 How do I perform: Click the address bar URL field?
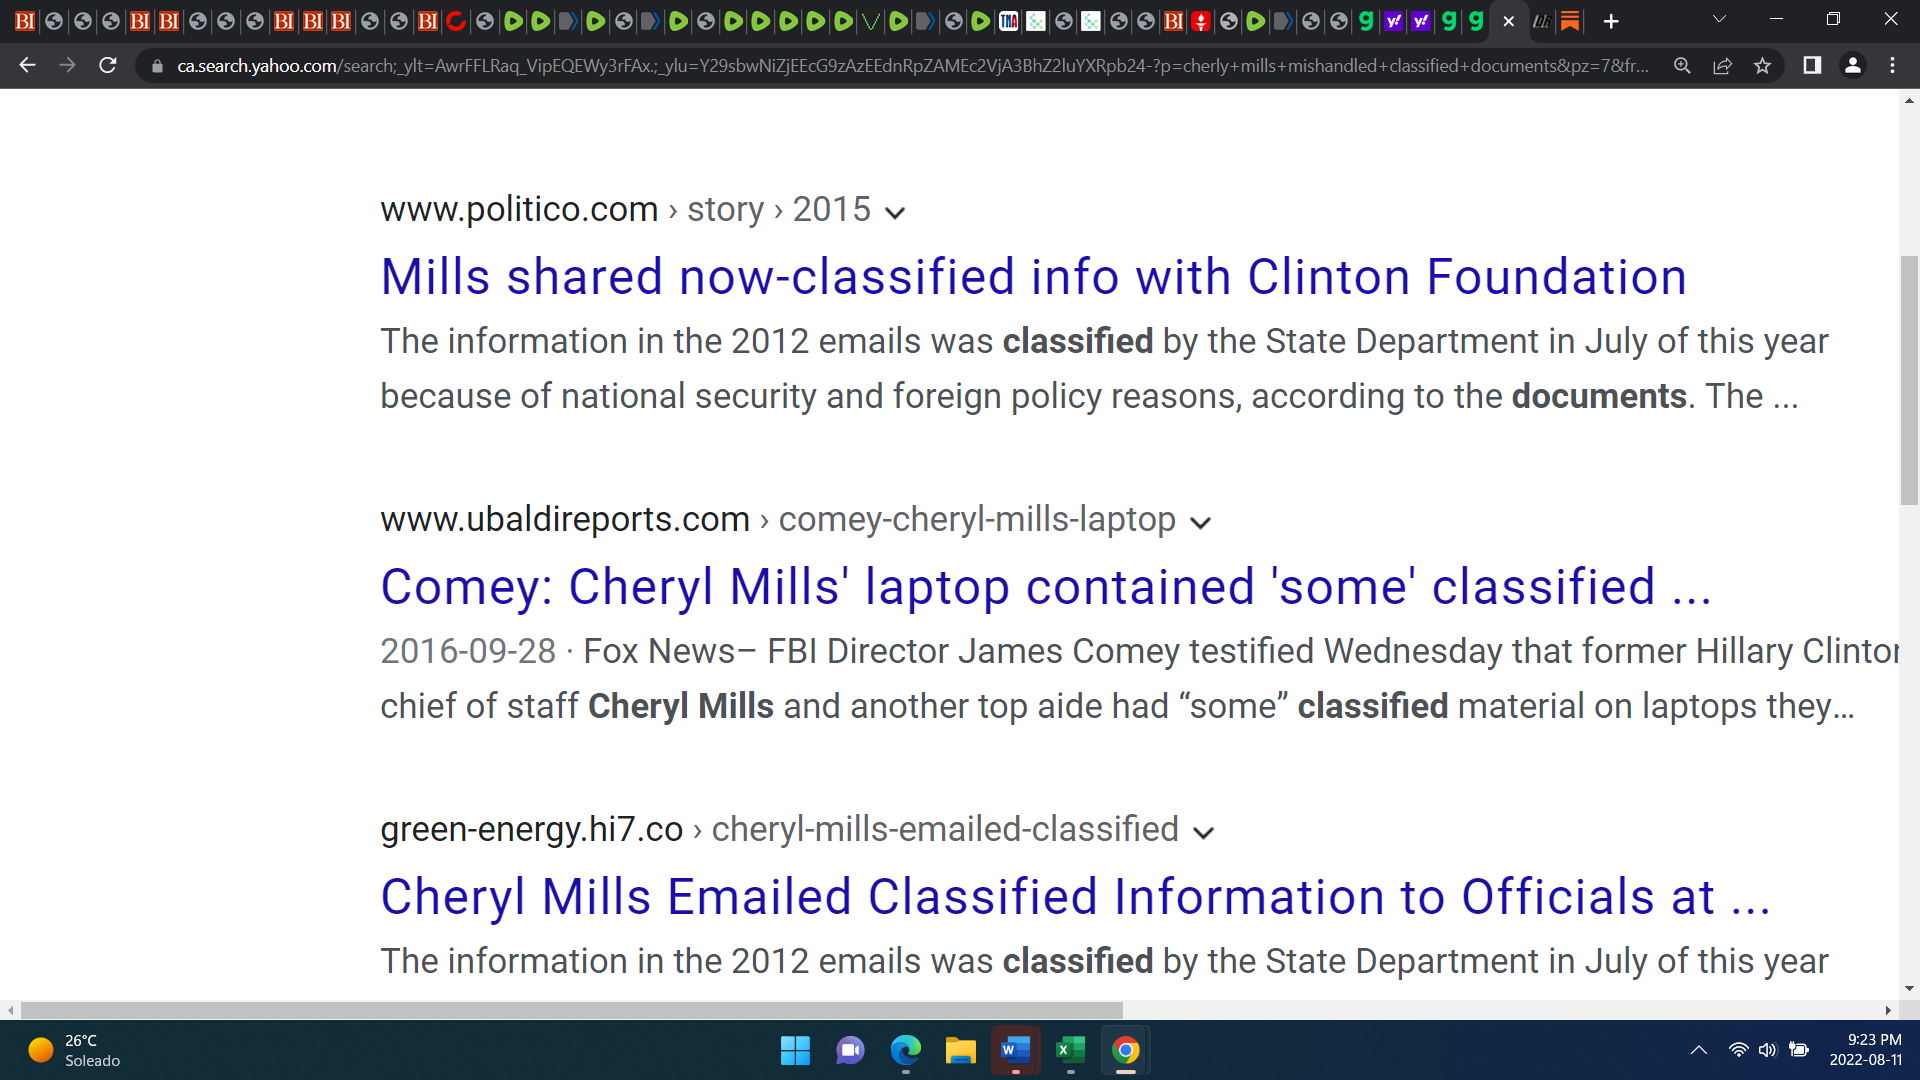click(912, 66)
